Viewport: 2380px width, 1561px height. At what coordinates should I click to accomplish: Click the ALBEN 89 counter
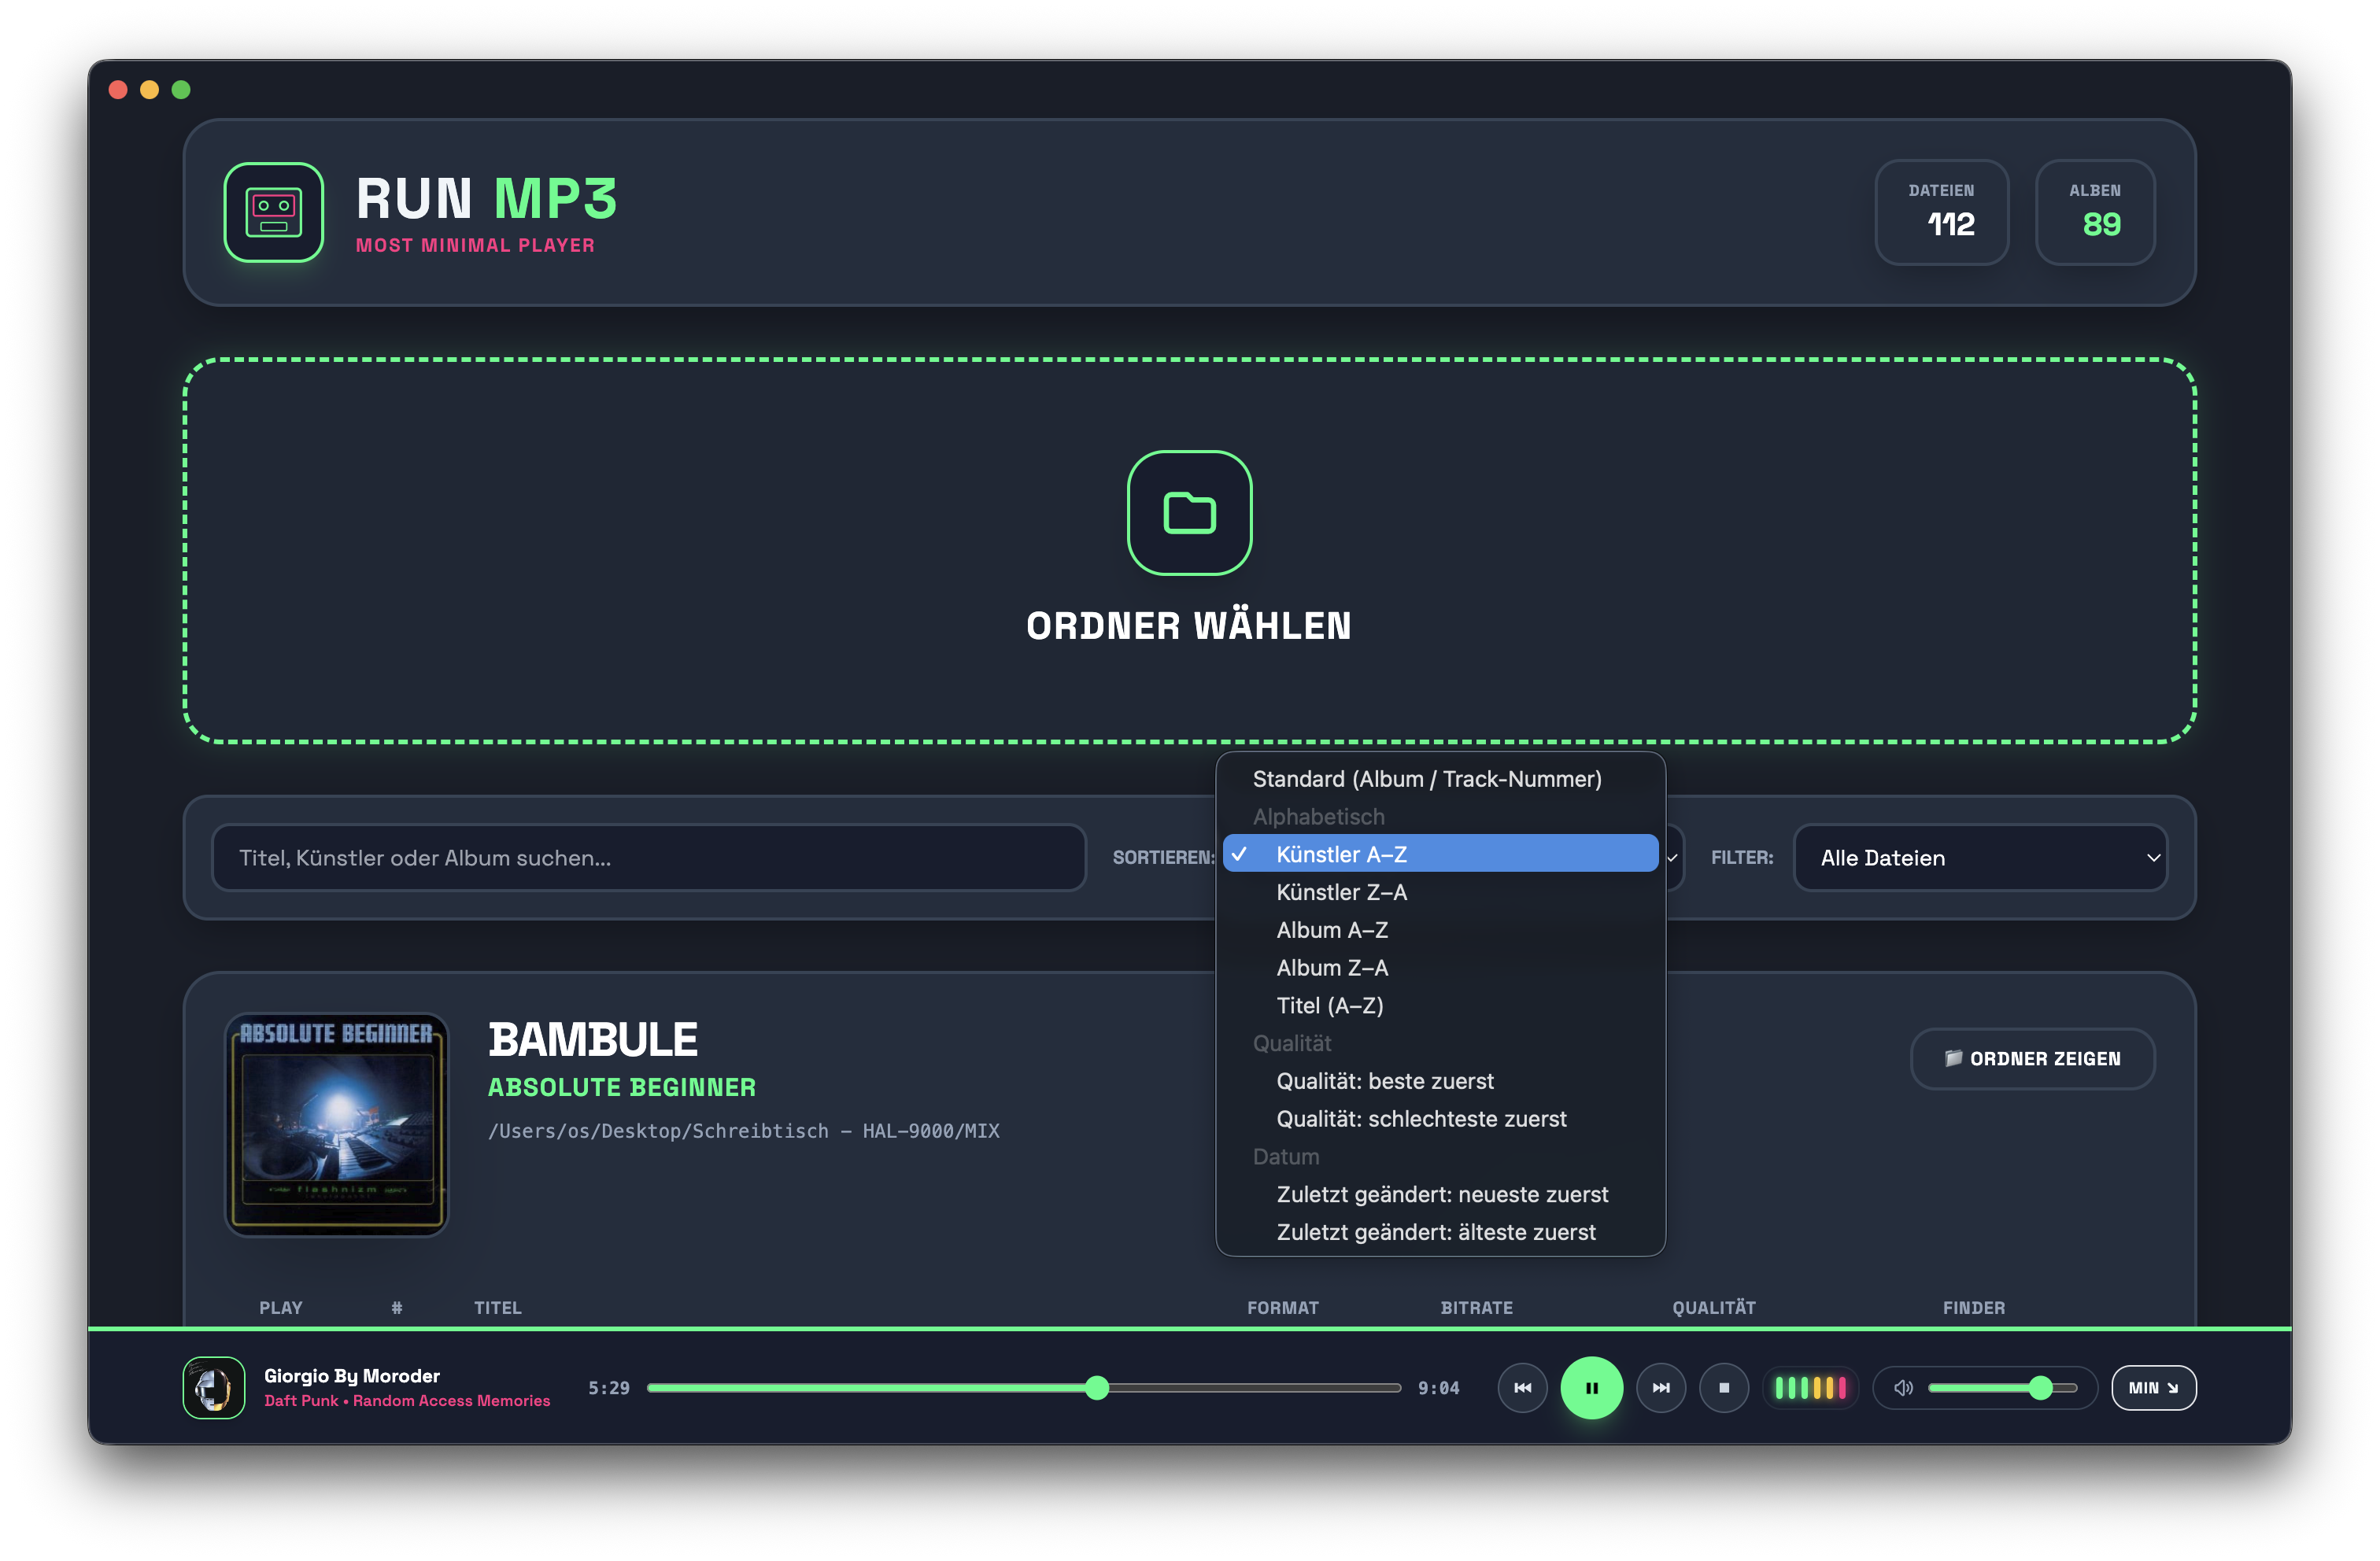[2094, 212]
